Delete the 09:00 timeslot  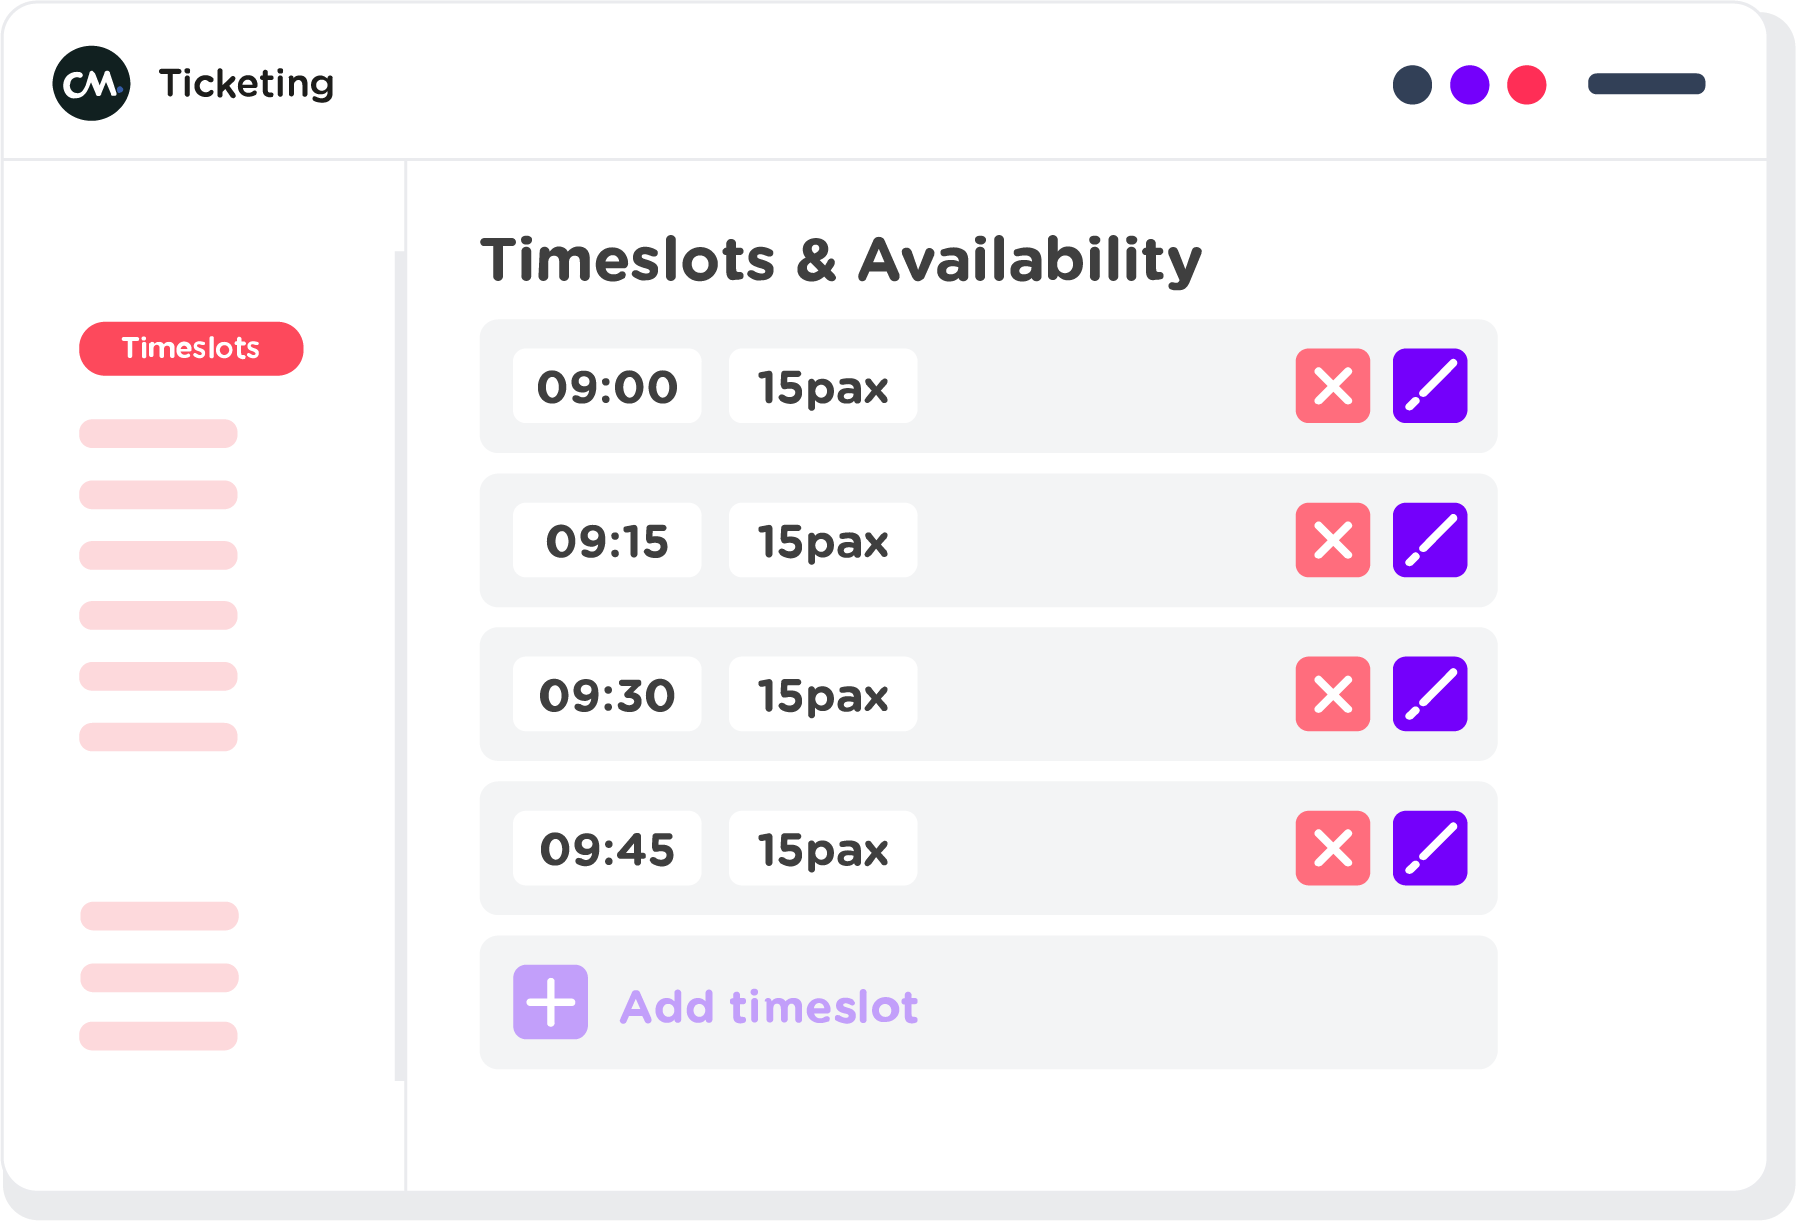(1332, 386)
